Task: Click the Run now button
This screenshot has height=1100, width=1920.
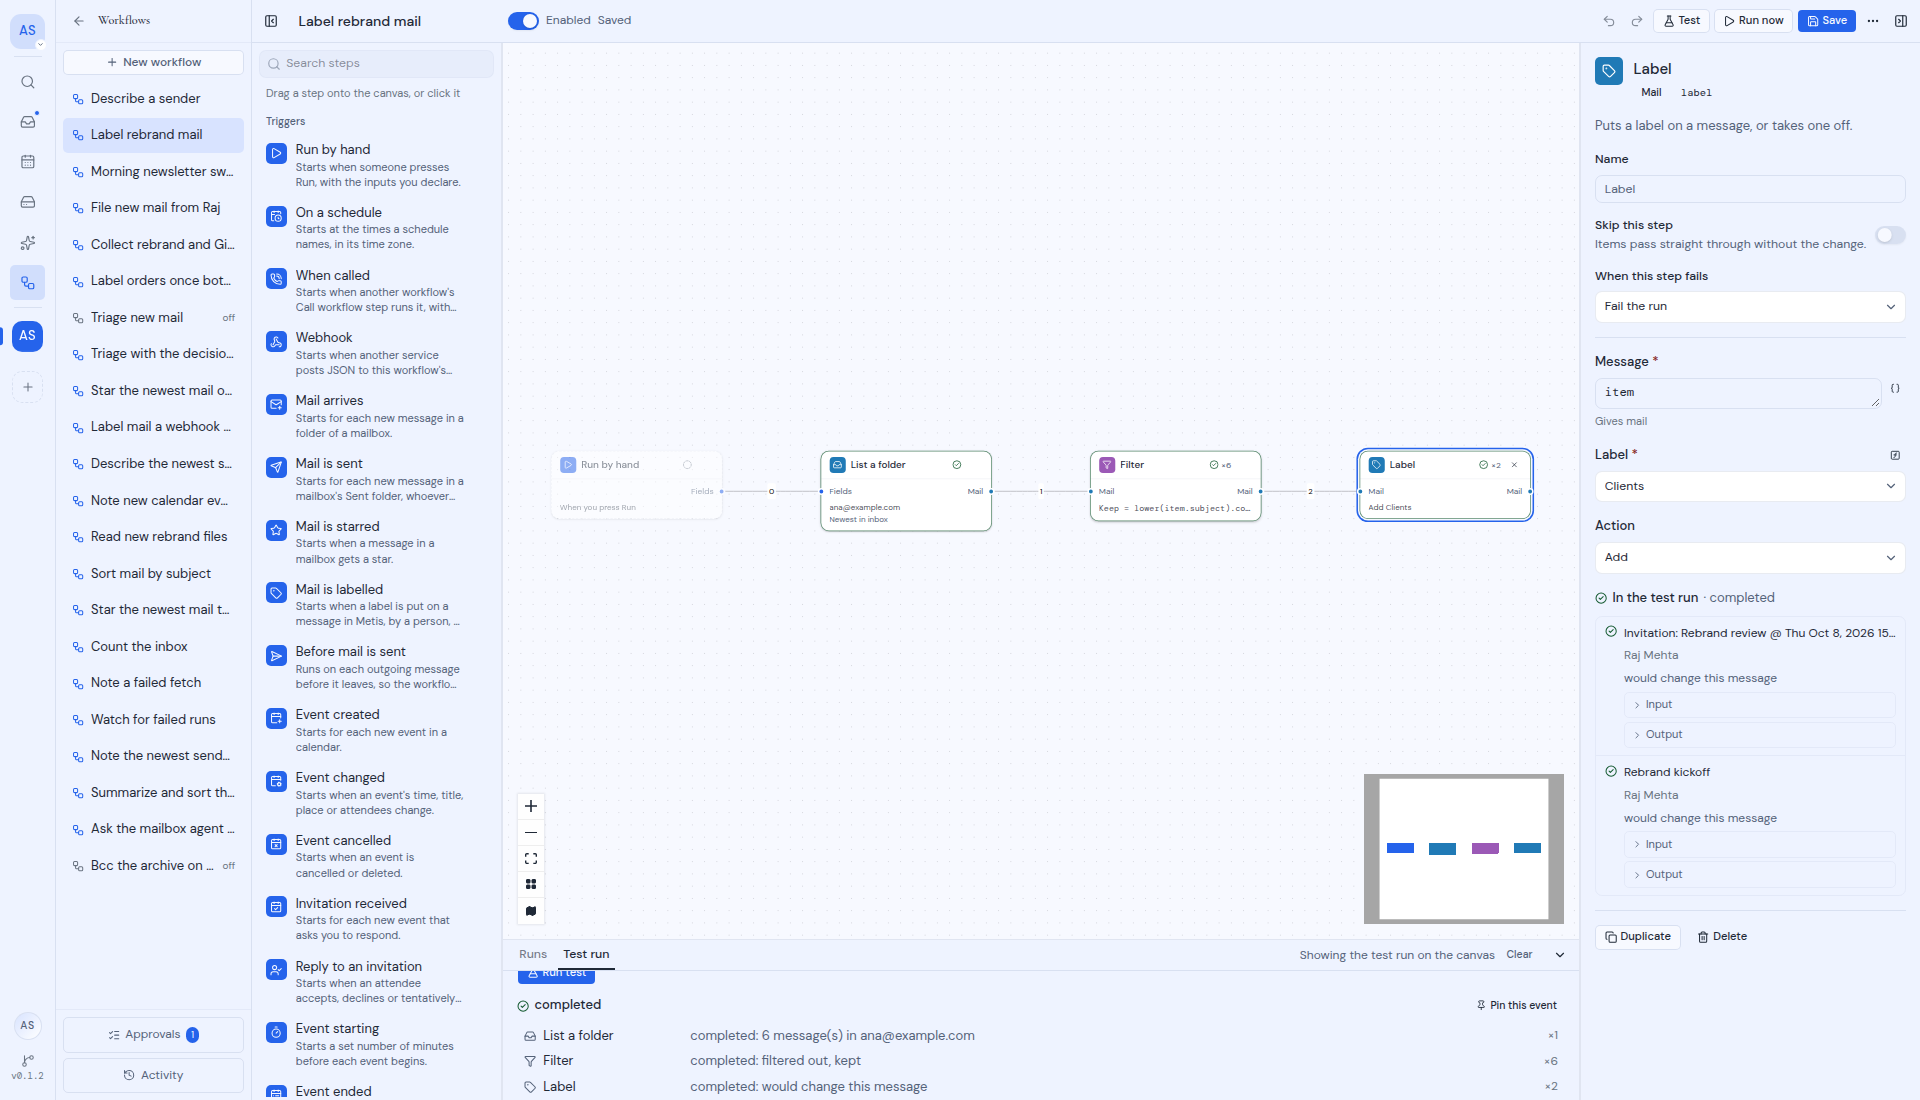Action: (x=1753, y=21)
